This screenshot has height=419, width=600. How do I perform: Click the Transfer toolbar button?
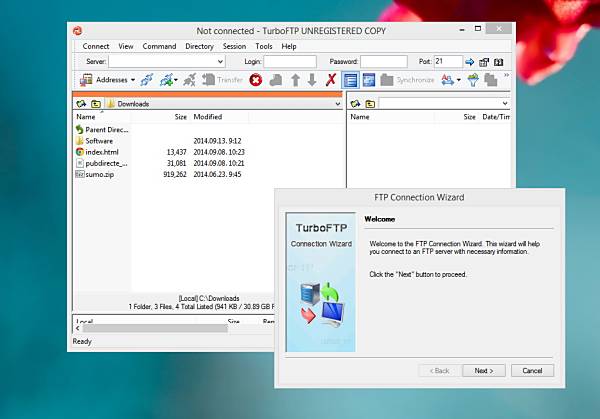pos(222,80)
